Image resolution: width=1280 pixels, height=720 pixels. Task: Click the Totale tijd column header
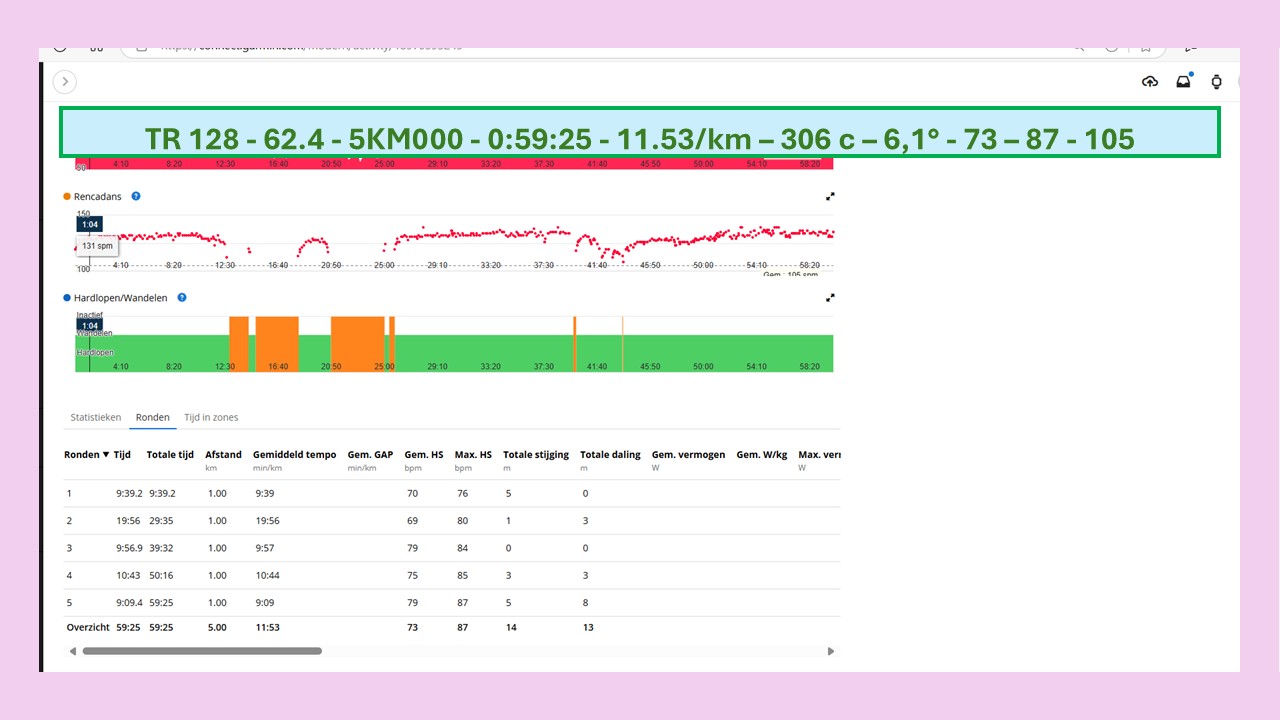pos(170,454)
